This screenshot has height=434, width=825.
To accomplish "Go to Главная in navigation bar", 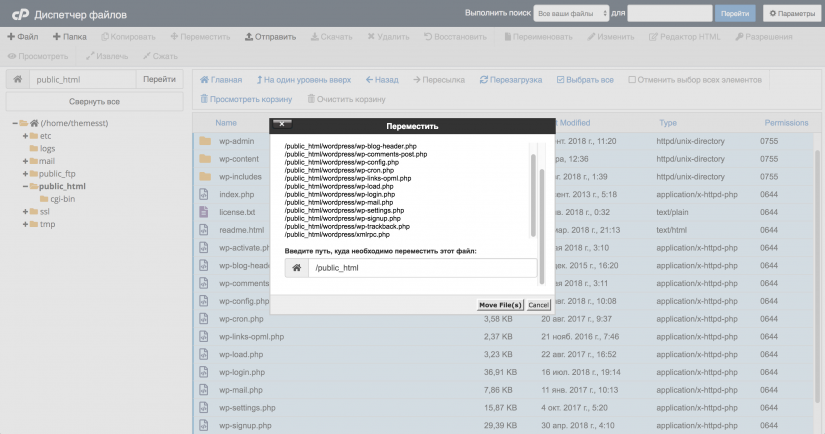I will point(221,80).
